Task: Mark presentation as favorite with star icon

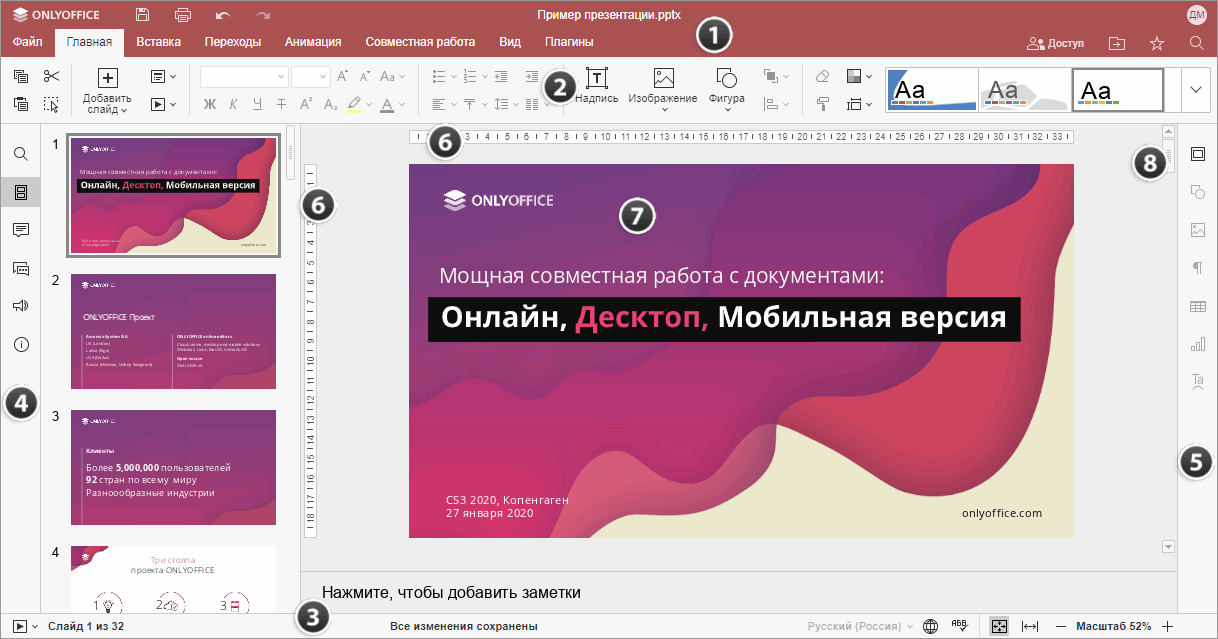Action: [1157, 43]
